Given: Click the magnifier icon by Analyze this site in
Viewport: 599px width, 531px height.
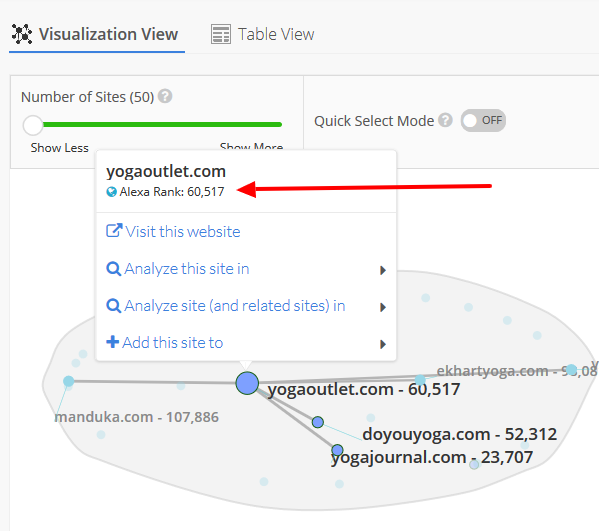Looking at the screenshot, I should pyautogui.click(x=113, y=269).
